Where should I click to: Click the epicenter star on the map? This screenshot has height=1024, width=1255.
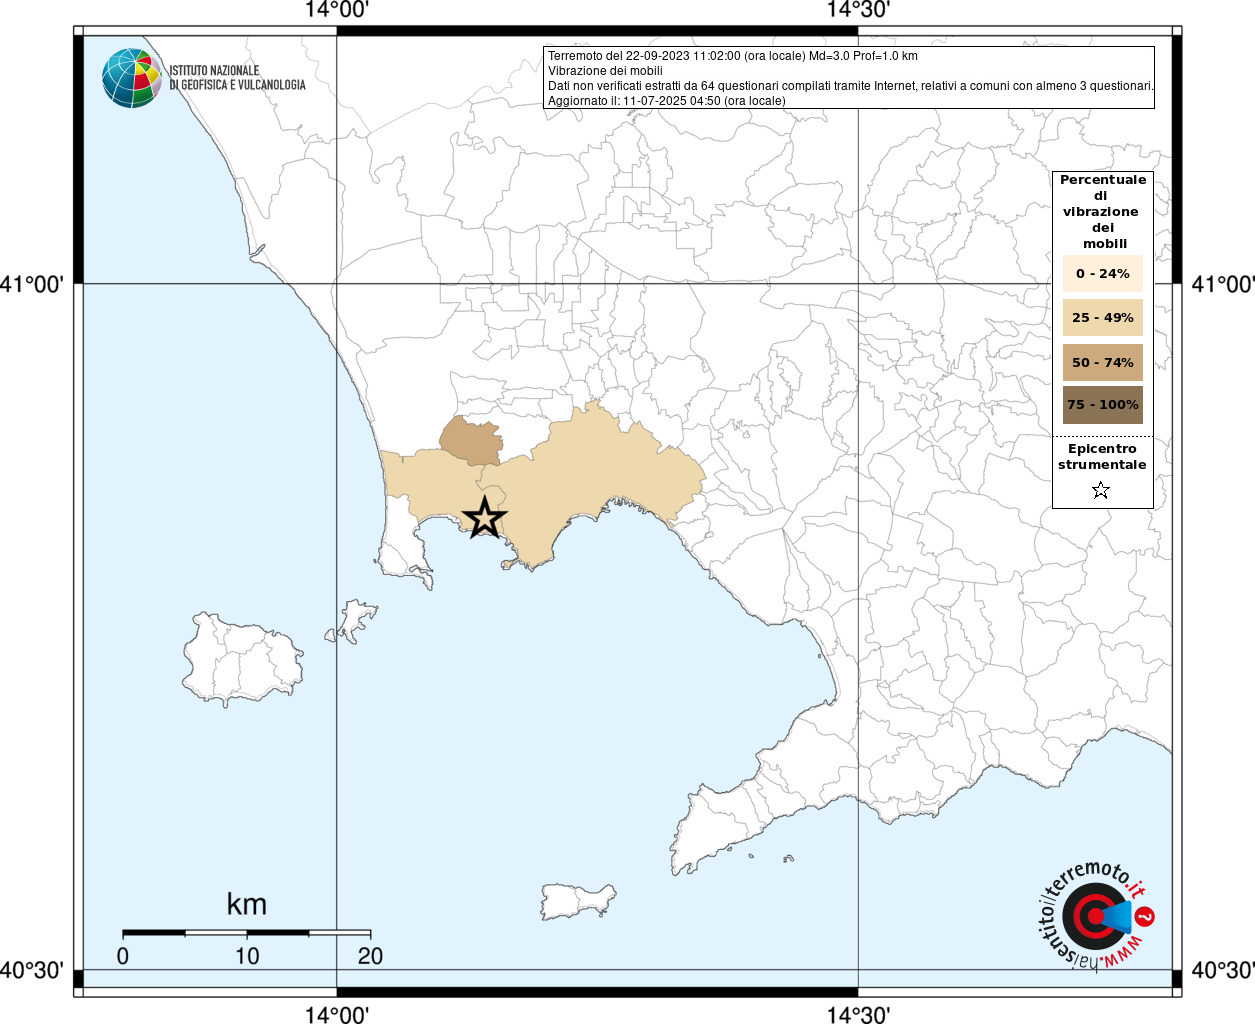pos(485,518)
